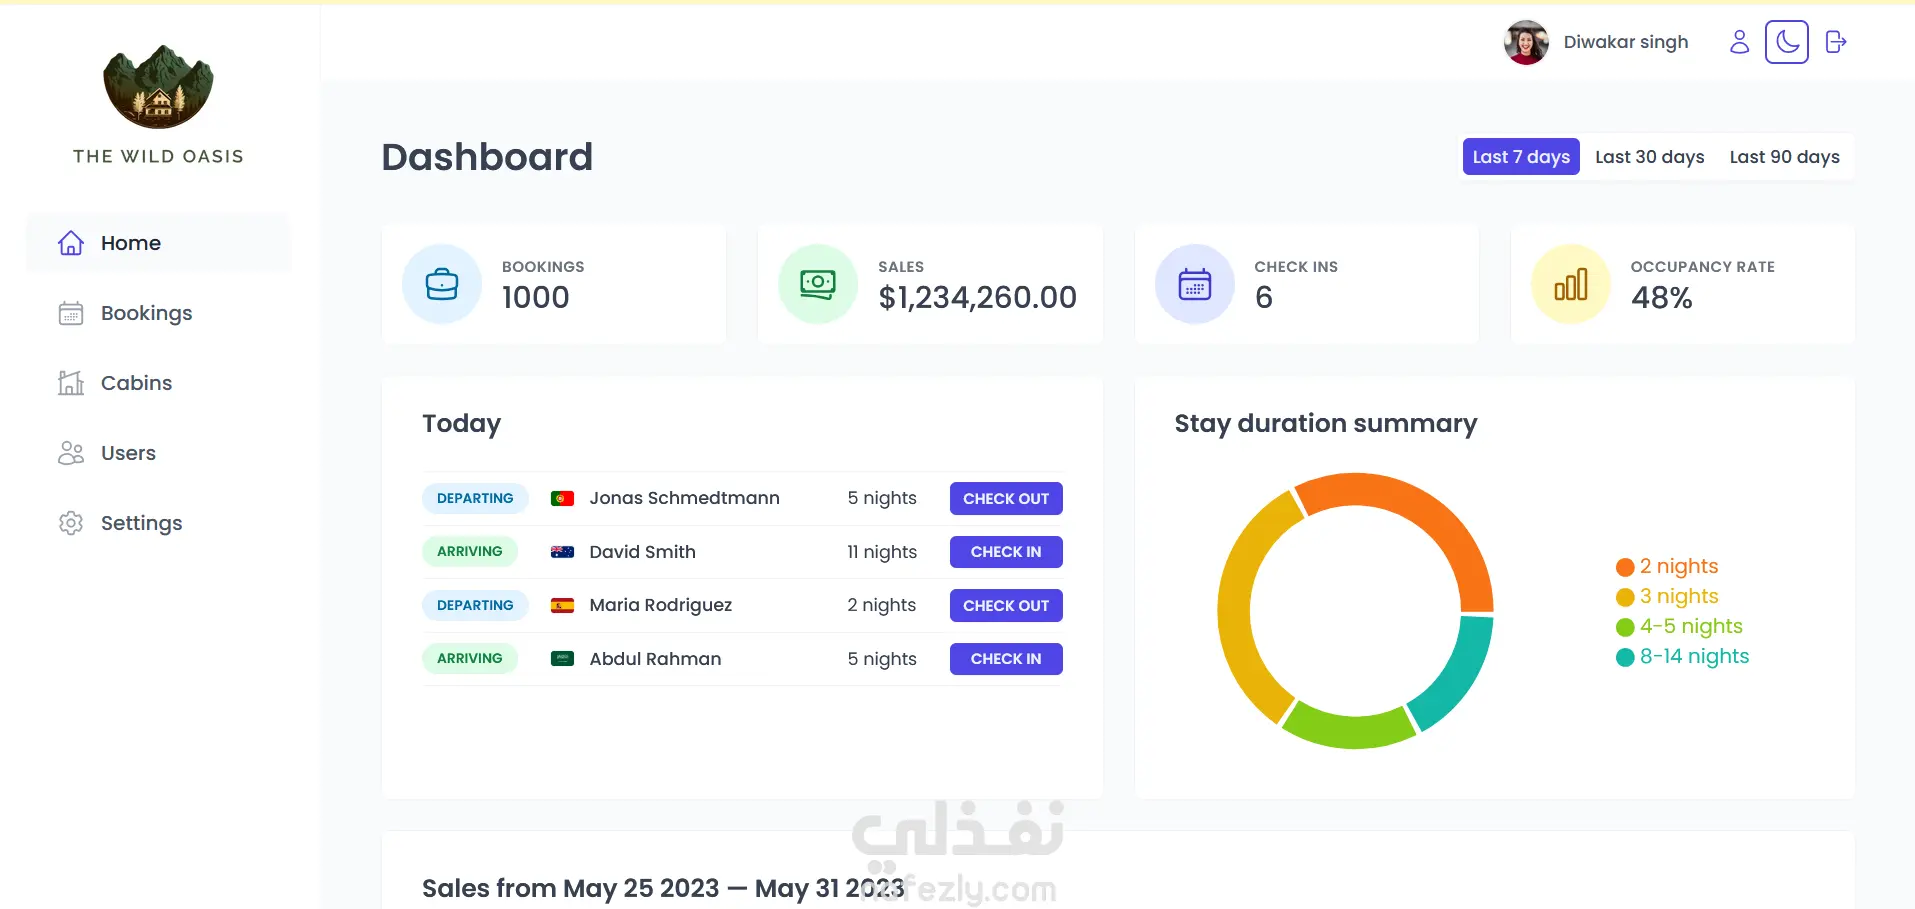The image size is (1915, 909).
Task: Check out Maria Rodriguez
Action: [1006, 605]
